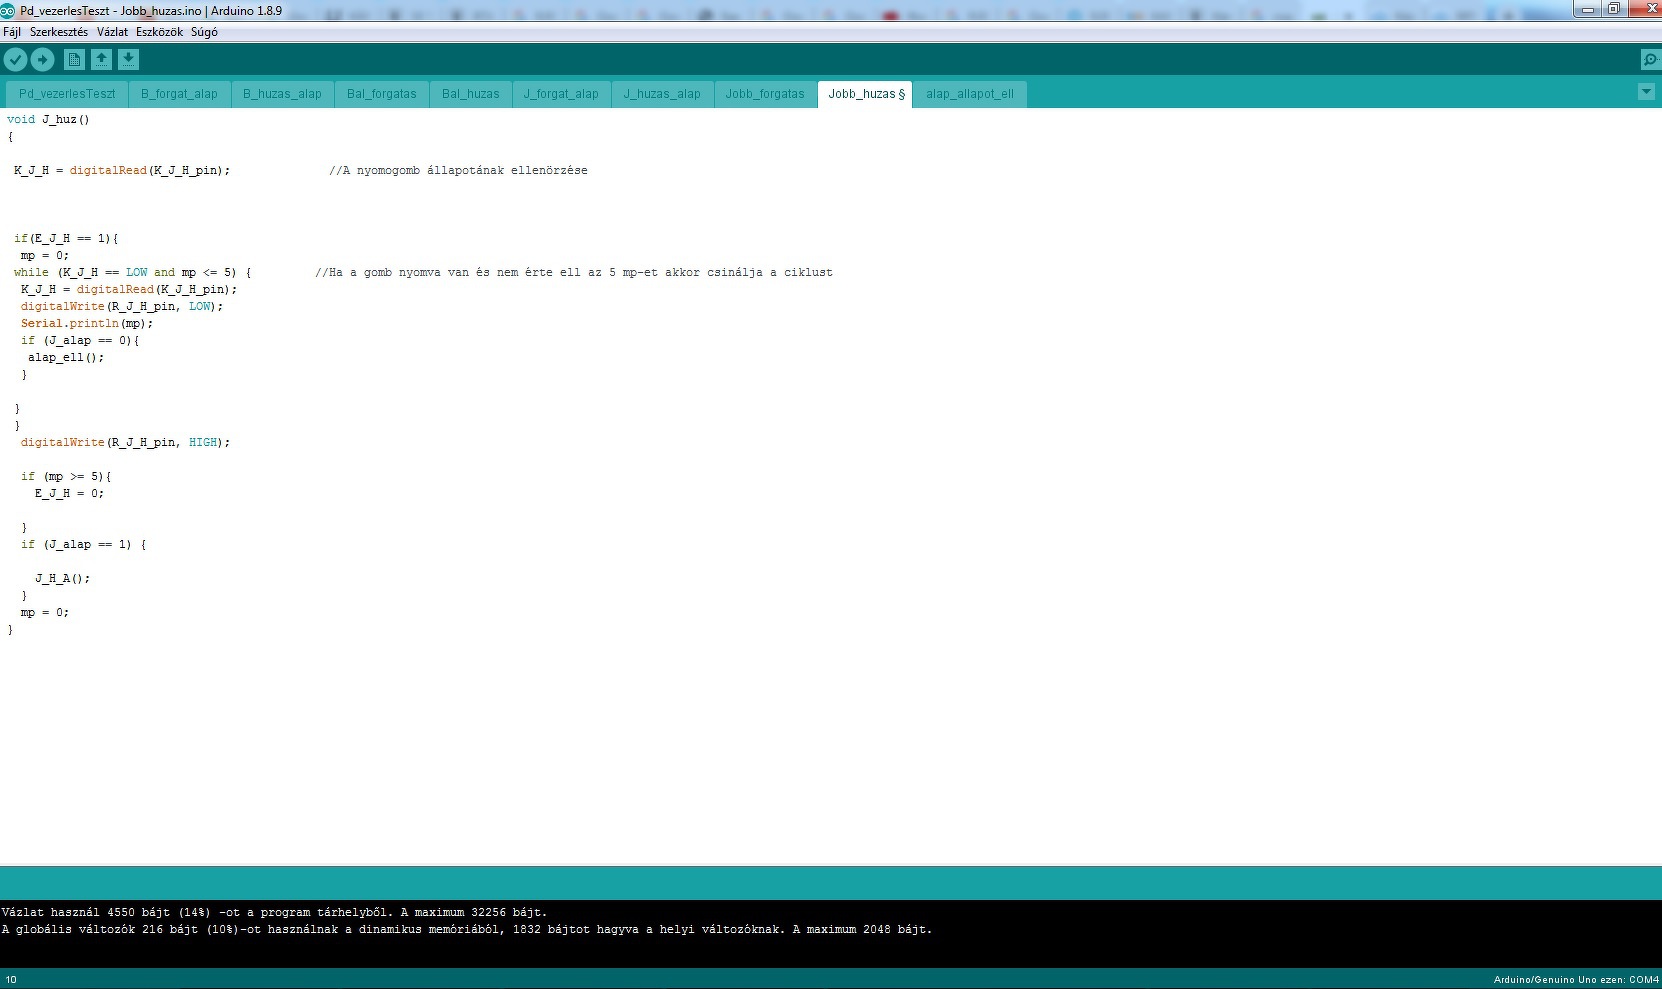
Task: Click the 'digitalWrite(R_J_H_pin, HIGH);' line
Action: tap(125, 442)
